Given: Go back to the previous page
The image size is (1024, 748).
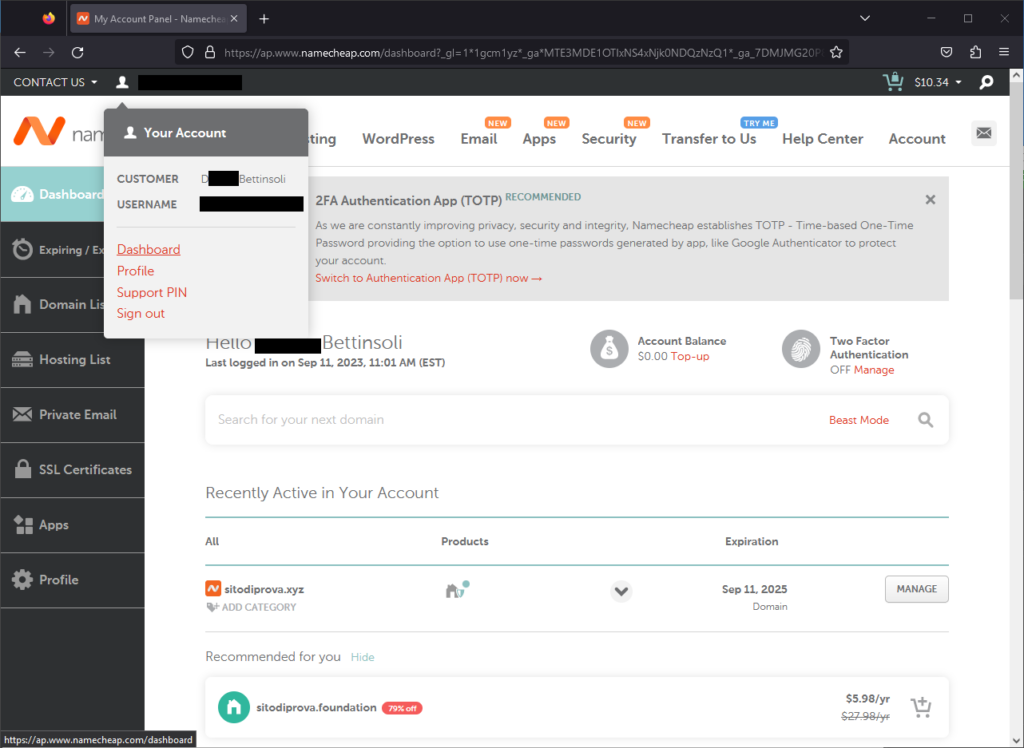Looking at the screenshot, I should (x=20, y=52).
